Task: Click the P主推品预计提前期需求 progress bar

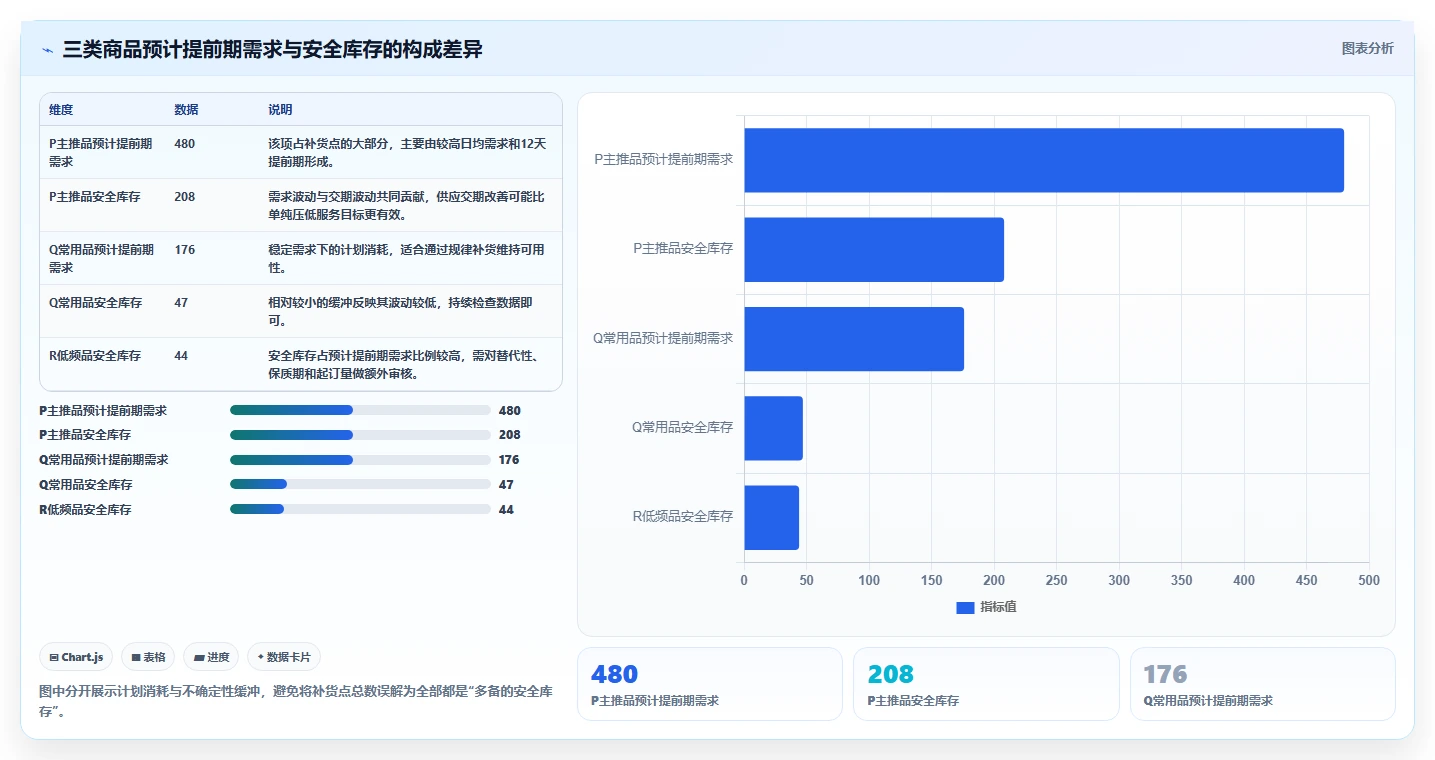Action: pyautogui.click(x=360, y=410)
